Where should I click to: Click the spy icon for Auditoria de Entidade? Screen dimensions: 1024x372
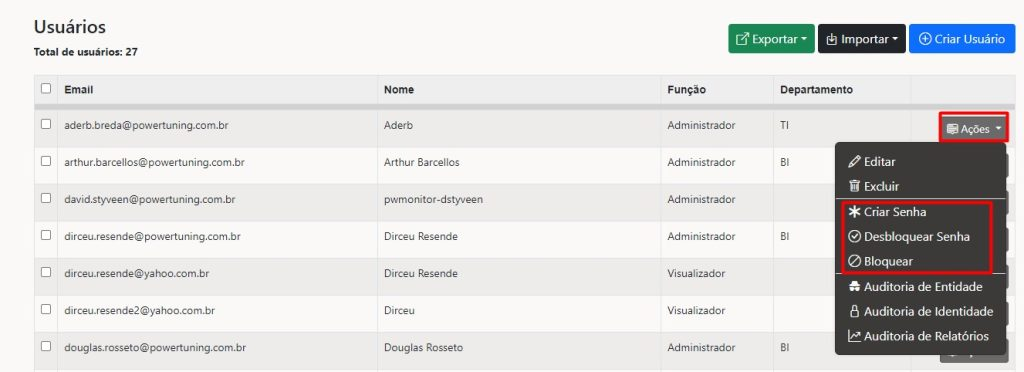(x=854, y=287)
